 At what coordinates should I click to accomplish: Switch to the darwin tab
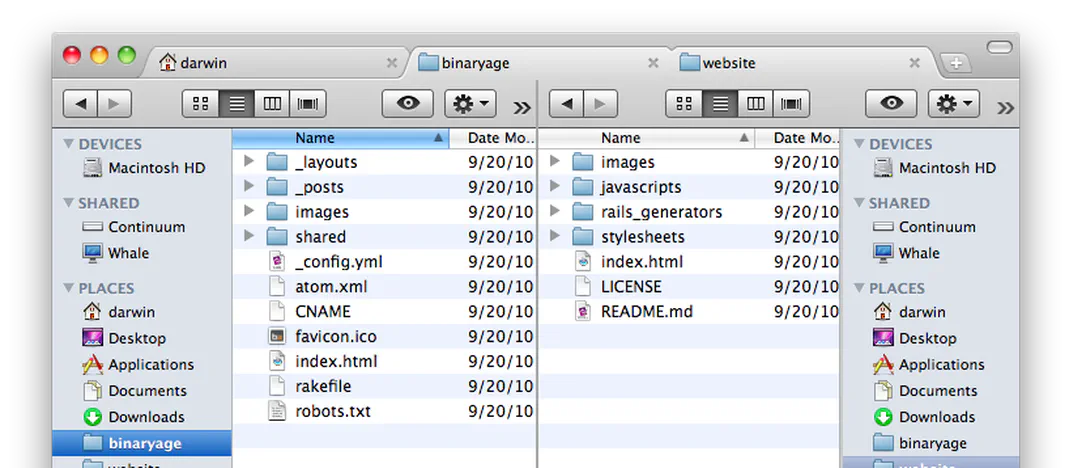(273, 63)
